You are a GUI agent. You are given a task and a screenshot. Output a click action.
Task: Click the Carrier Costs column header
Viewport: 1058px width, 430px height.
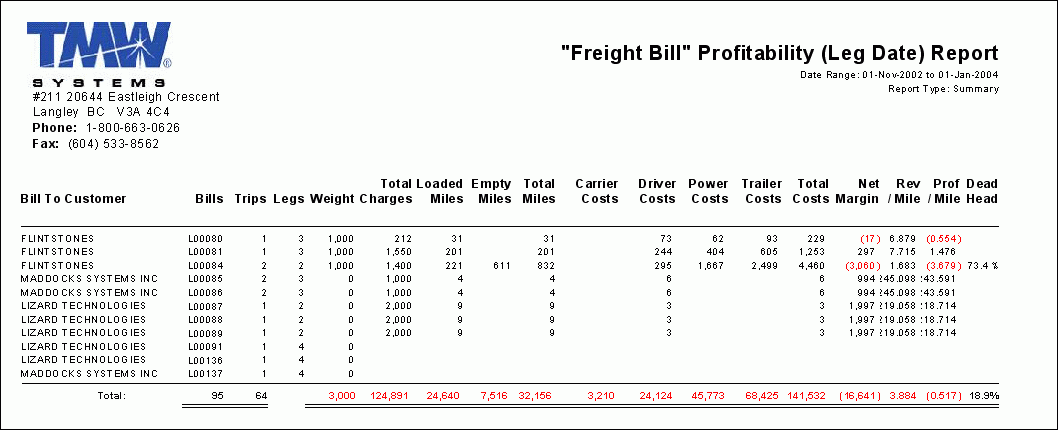598,191
